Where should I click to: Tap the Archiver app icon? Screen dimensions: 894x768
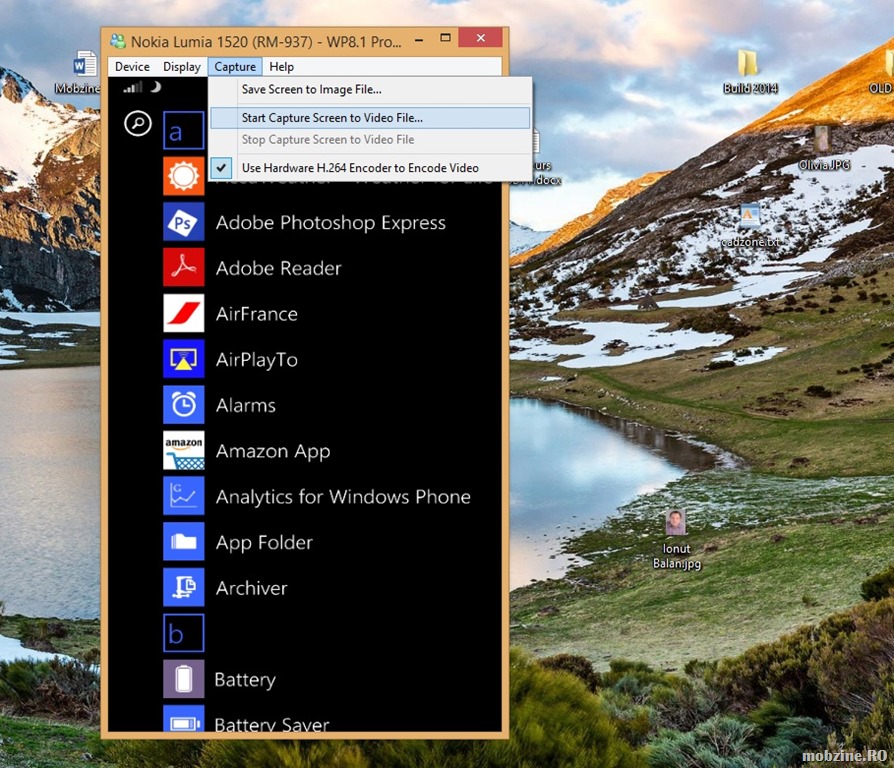pyautogui.click(x=184, y=587)
